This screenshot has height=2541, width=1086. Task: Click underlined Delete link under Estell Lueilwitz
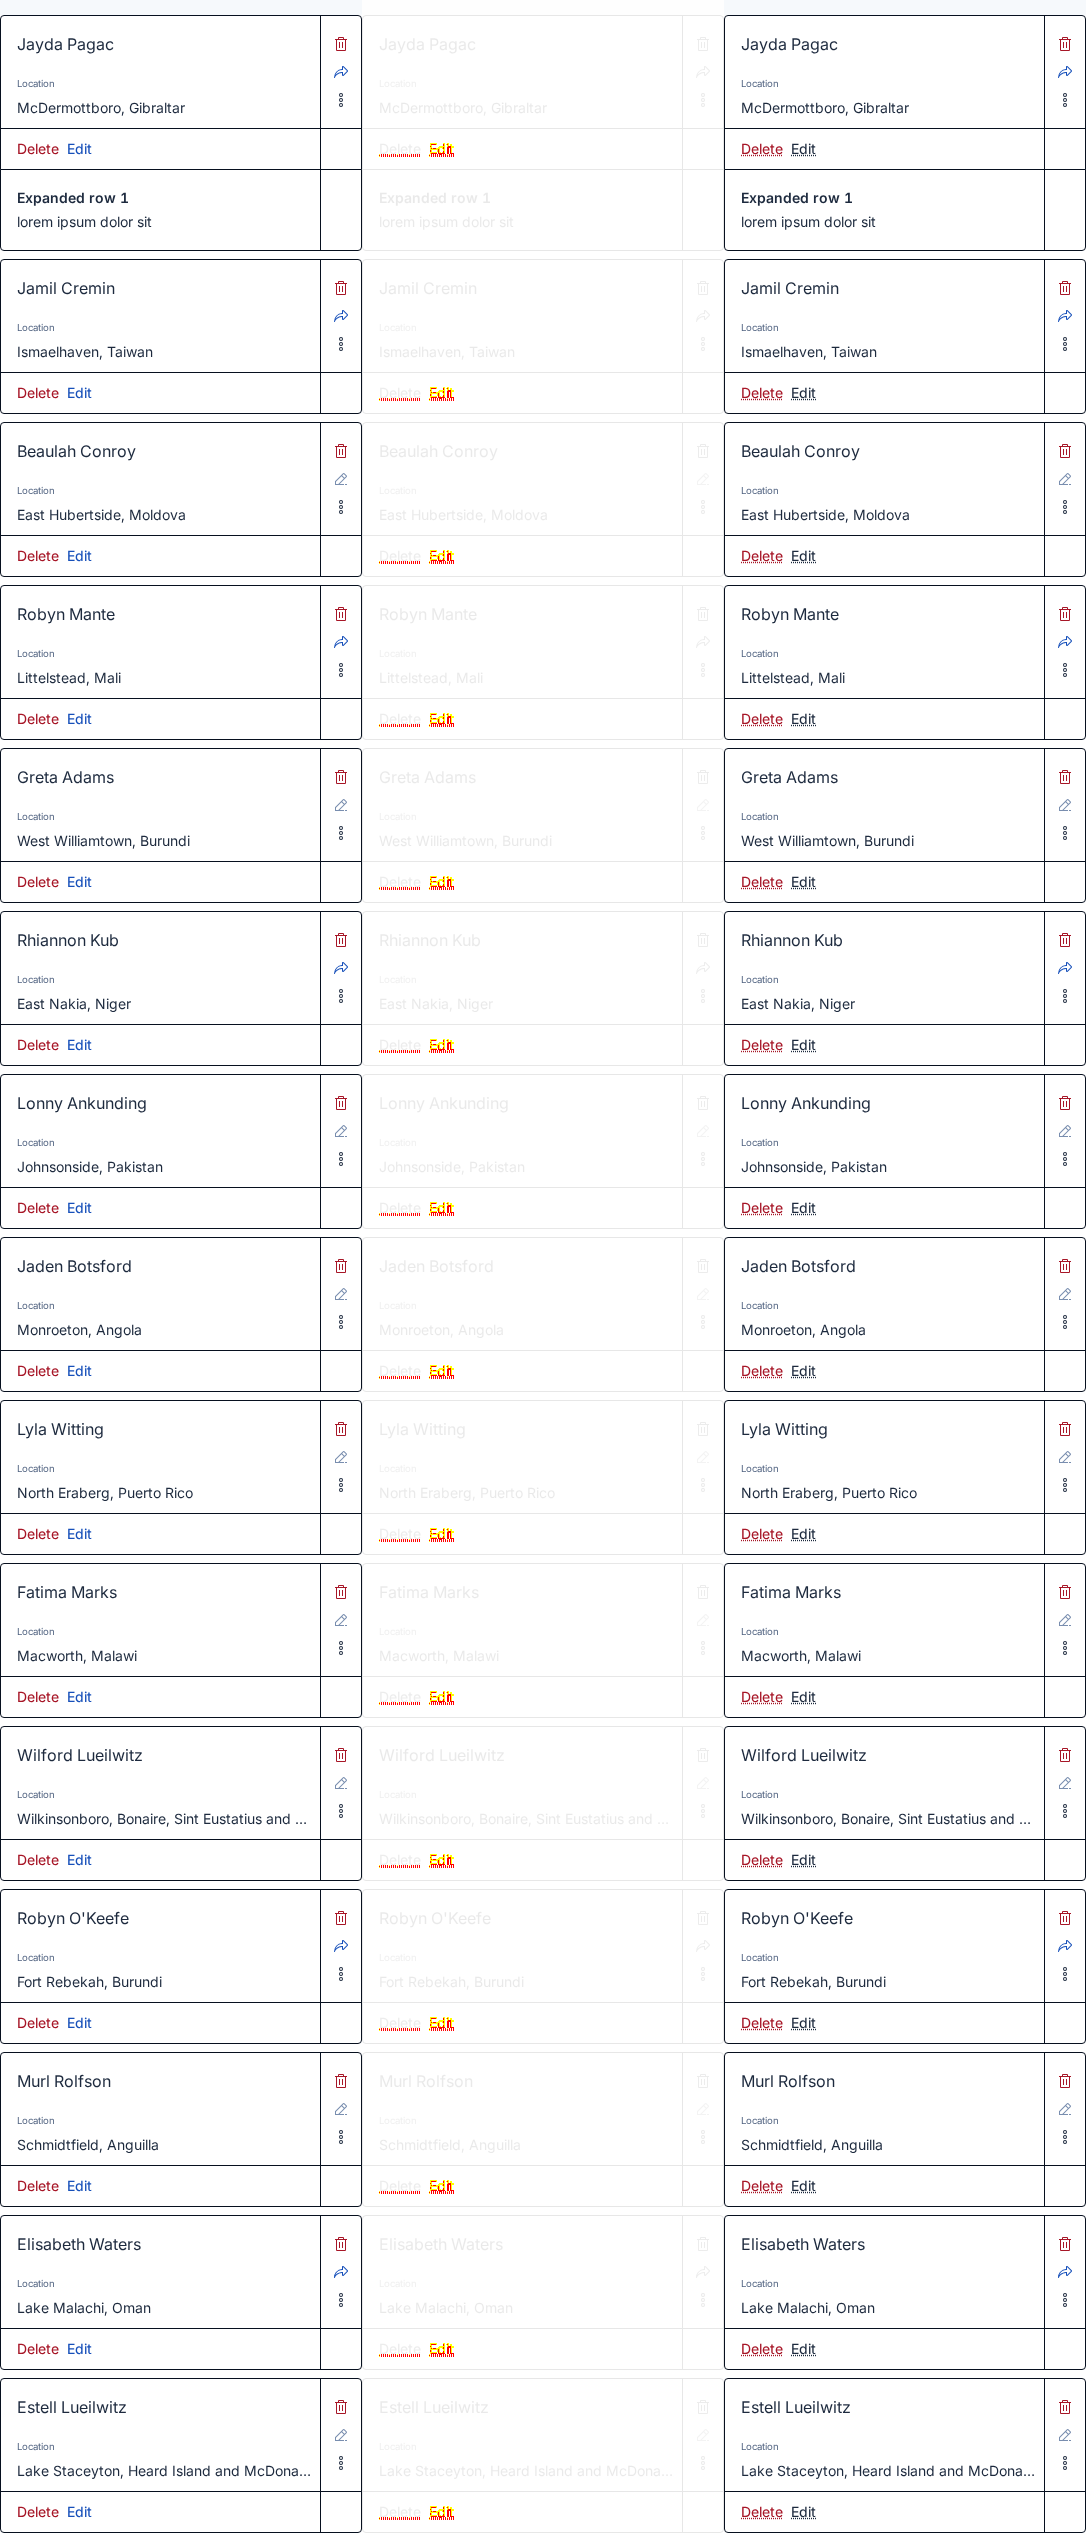click(762, 2512)
